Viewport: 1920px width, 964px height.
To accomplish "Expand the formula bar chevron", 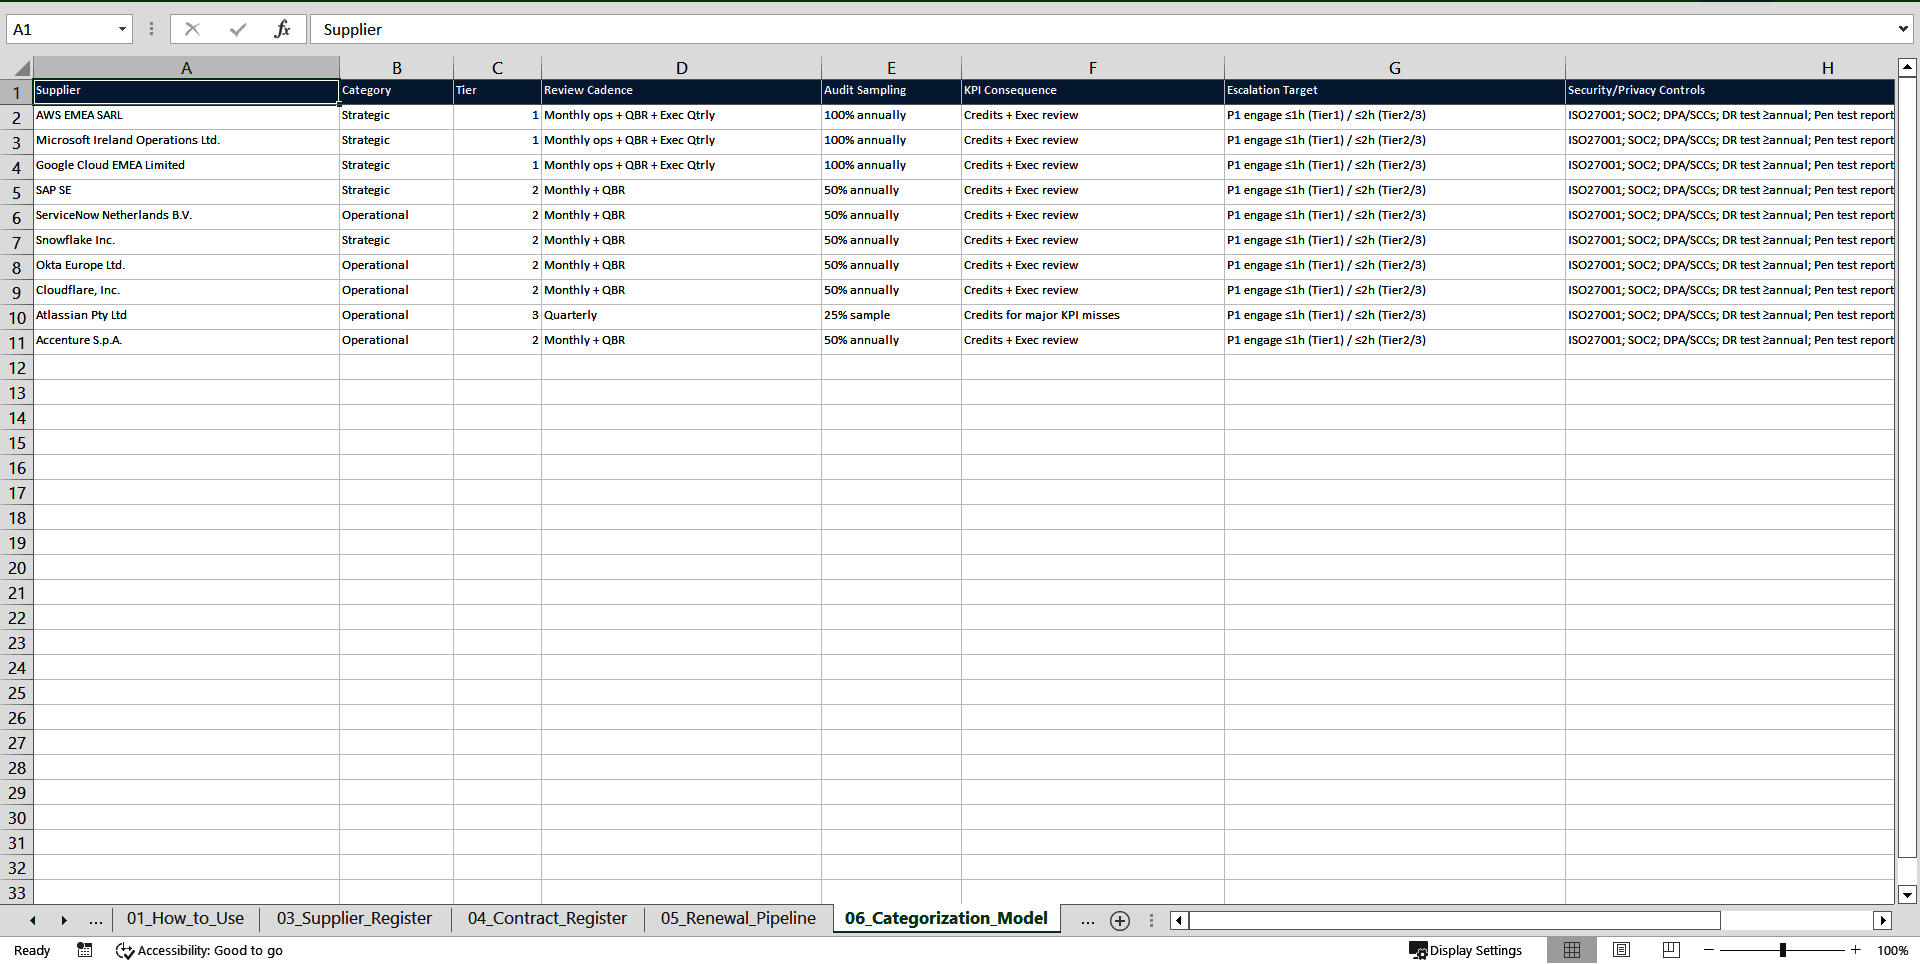I will pos(1902,29).
